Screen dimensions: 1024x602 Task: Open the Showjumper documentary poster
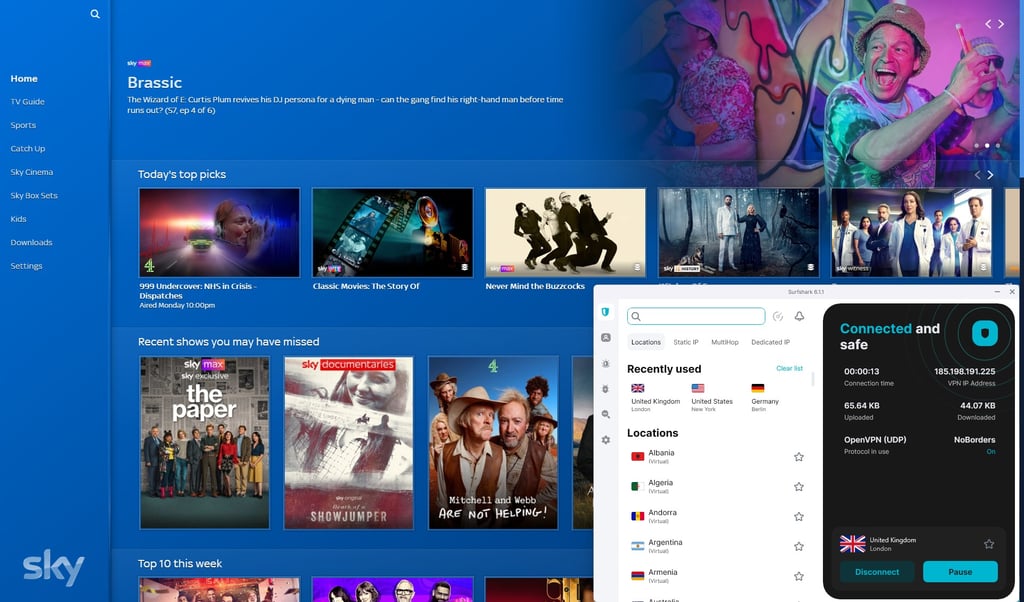point(349,443)
